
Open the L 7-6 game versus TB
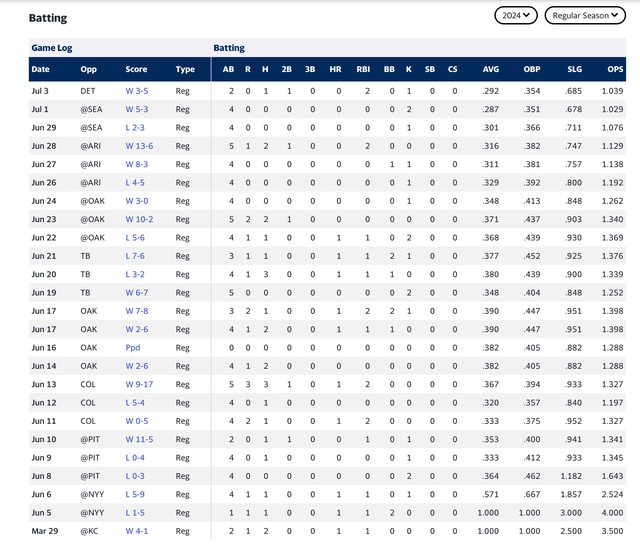[136, 255]
